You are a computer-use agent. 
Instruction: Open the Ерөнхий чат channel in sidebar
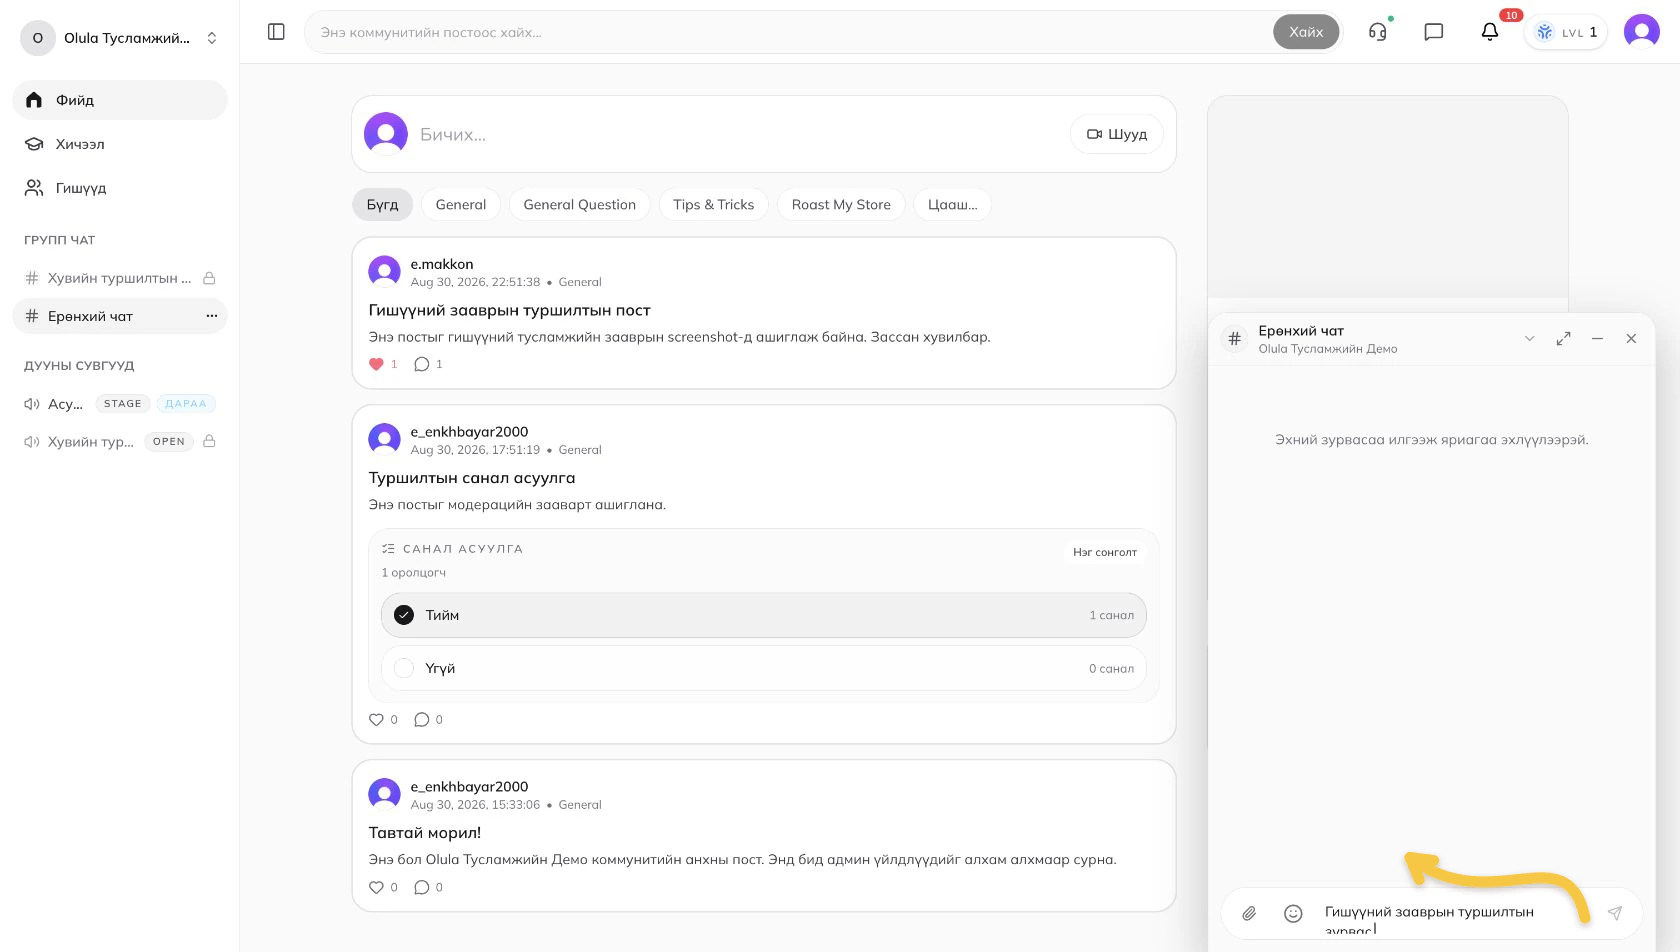tap(120, 316)
